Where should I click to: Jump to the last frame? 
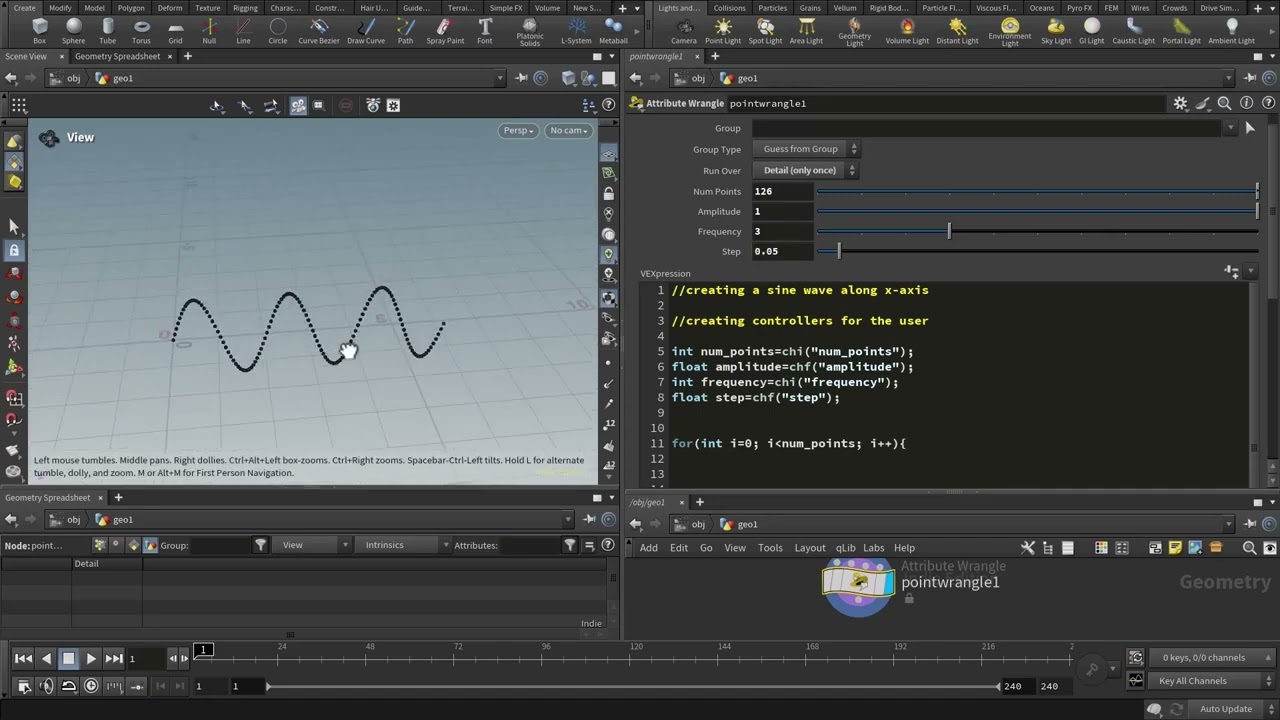[114, 658]
